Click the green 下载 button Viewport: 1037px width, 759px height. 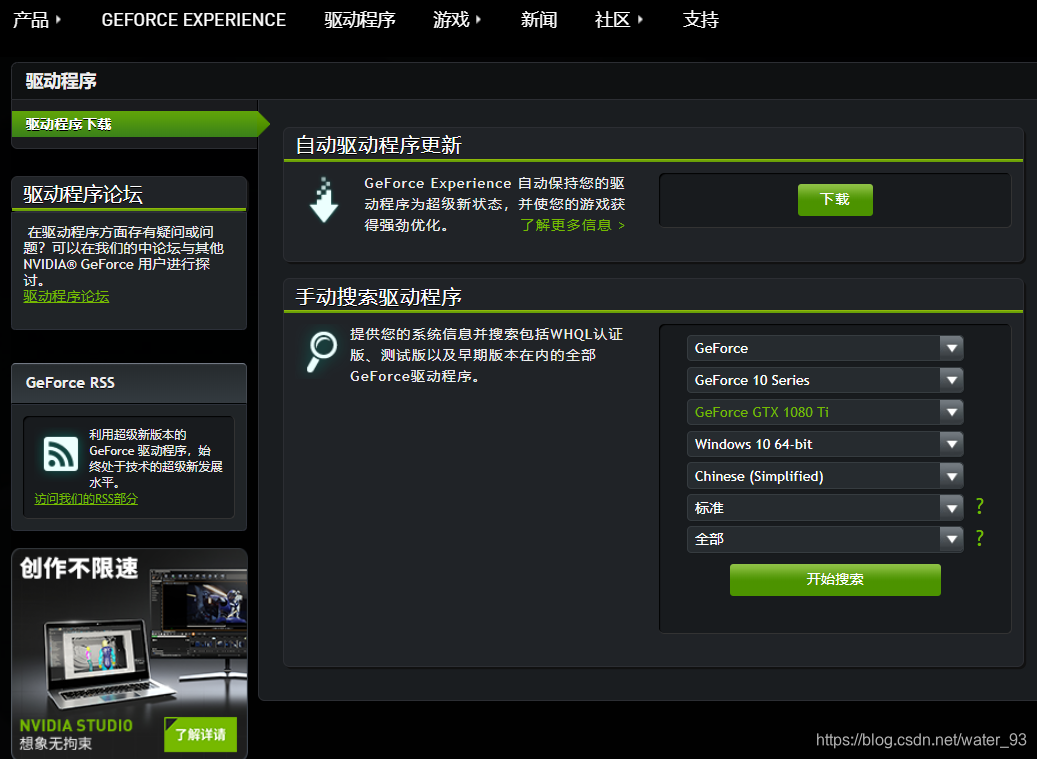tap(835, 200)
